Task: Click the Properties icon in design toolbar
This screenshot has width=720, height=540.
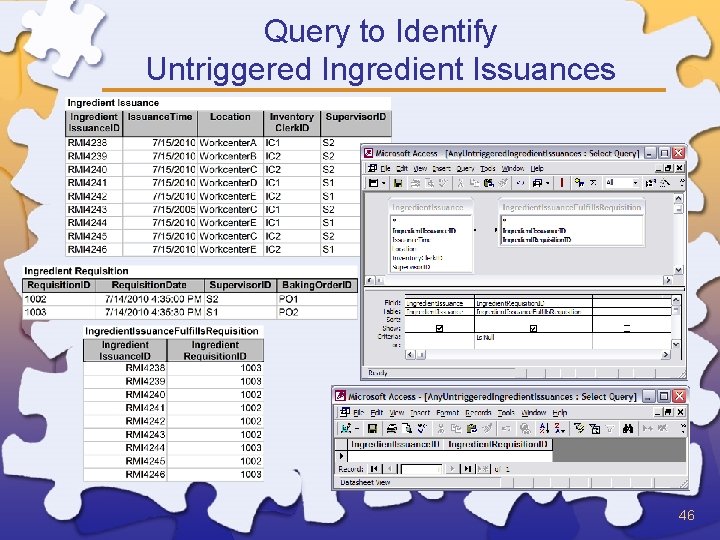Action: 650,183
